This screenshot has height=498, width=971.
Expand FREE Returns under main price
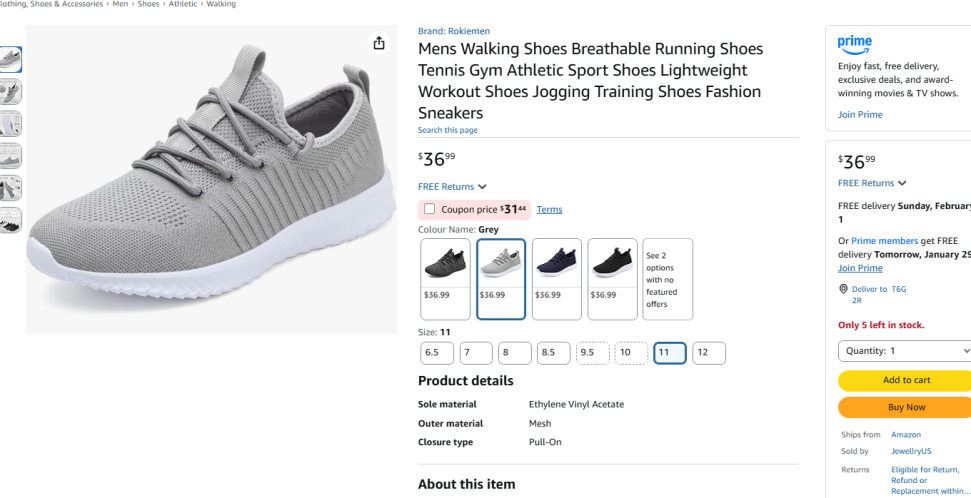(452, 187)
